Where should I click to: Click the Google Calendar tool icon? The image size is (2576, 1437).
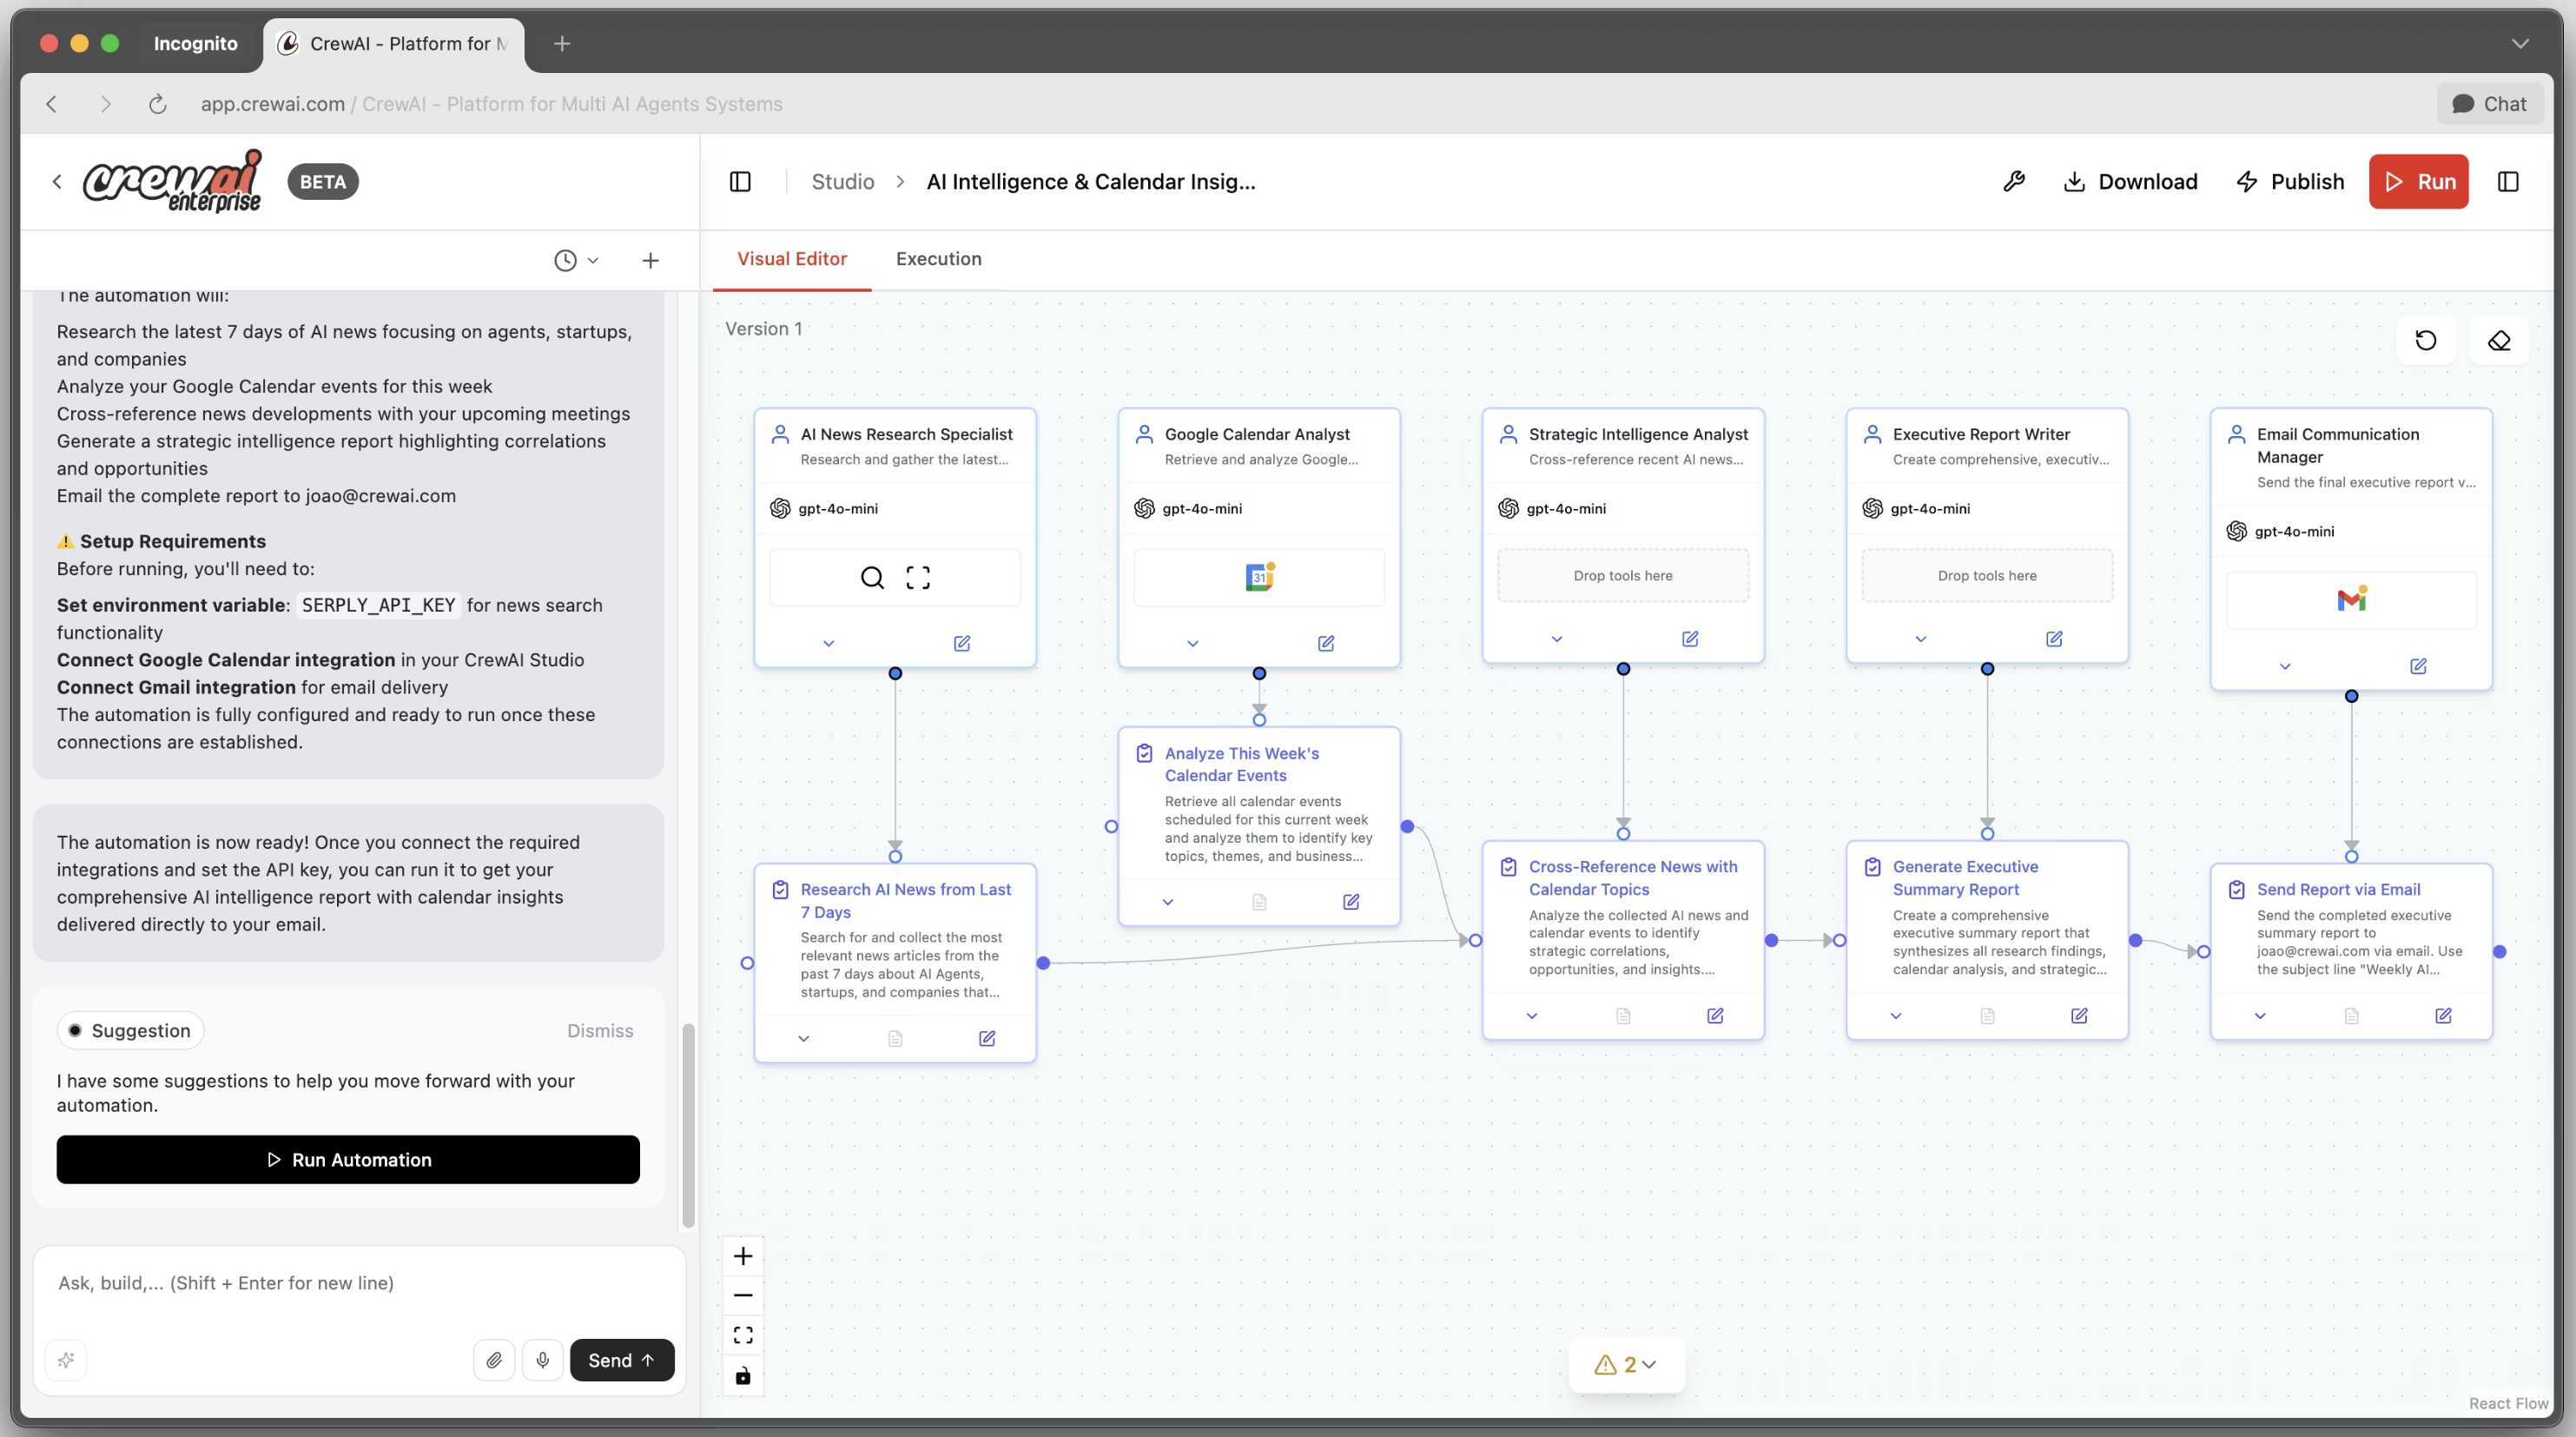1259,577
